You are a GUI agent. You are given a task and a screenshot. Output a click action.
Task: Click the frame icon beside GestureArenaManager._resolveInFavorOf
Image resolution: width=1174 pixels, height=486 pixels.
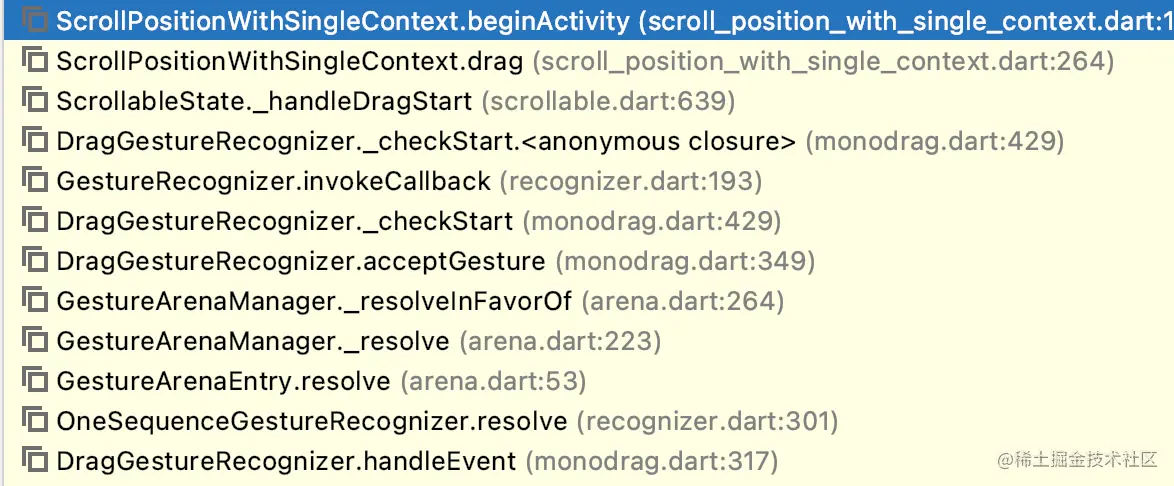click(x=35, y=301)
